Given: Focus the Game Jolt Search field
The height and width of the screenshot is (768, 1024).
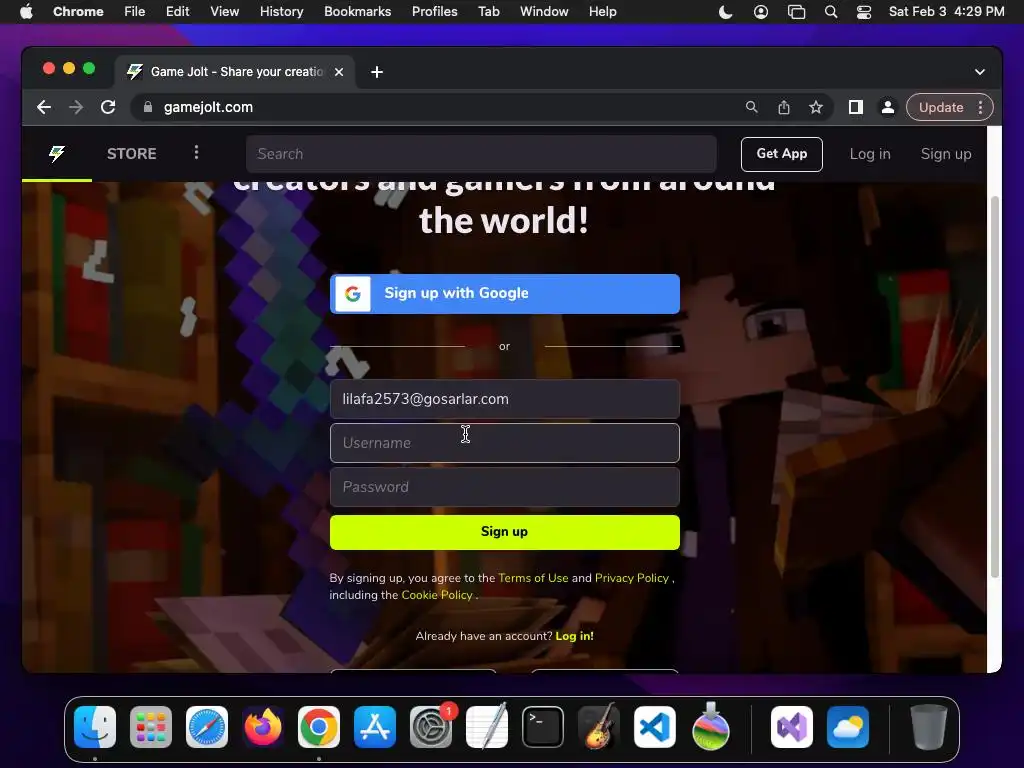Looking at the screenshot, I should [x=481, y=154].
